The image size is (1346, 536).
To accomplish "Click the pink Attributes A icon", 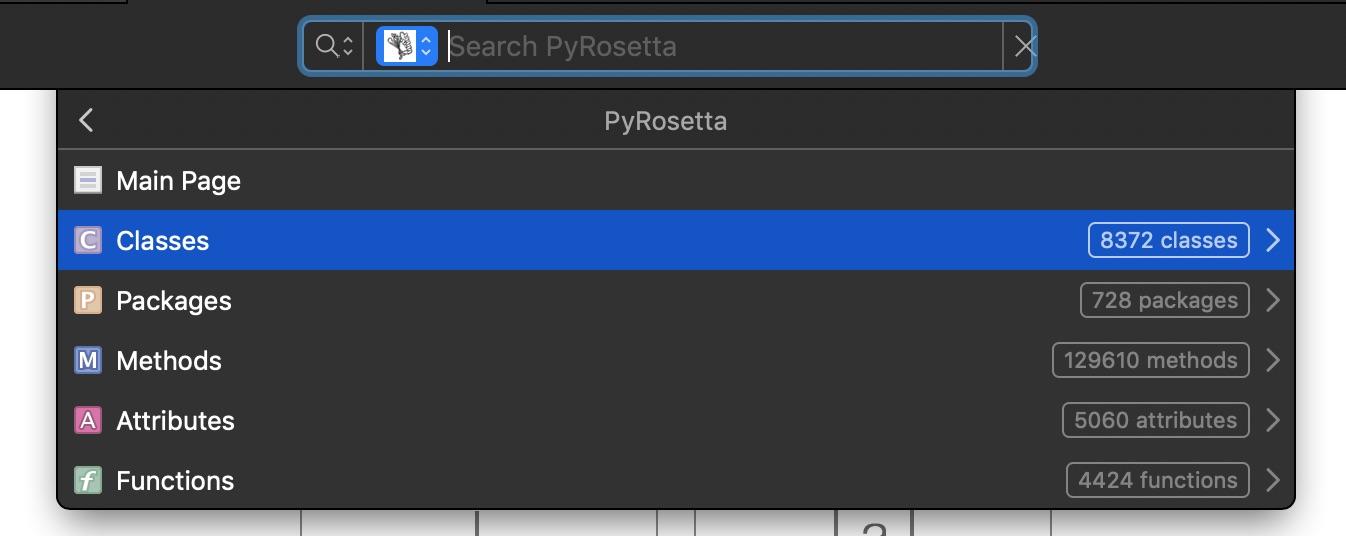I will pyautogui.click(x=88, y=421).
